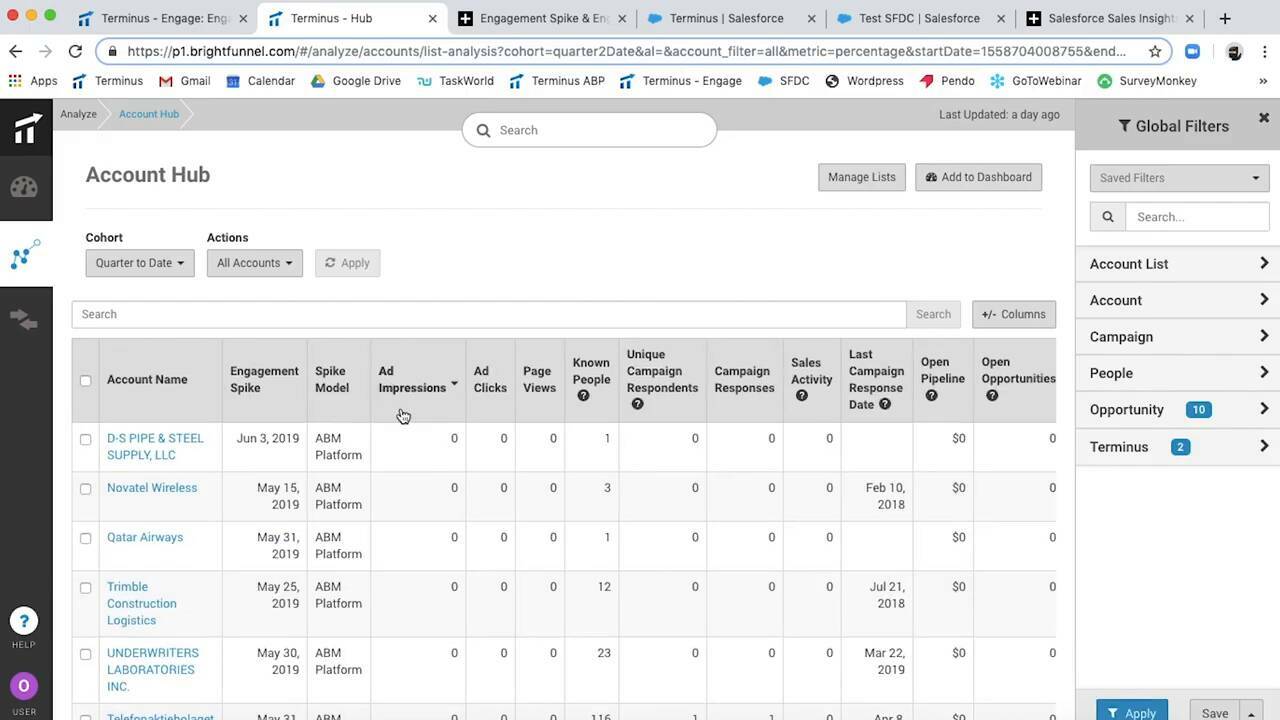1280x720 pixels.
Task: Click the Ad Impressions sort arrow
Action: [453, 382]
